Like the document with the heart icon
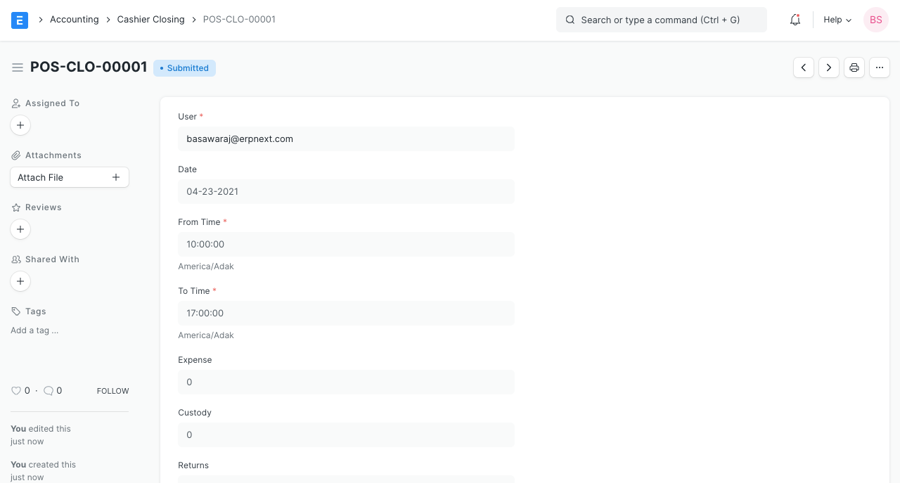The width and height of the screenshot is (900, 483). click(x=16, y=391)
